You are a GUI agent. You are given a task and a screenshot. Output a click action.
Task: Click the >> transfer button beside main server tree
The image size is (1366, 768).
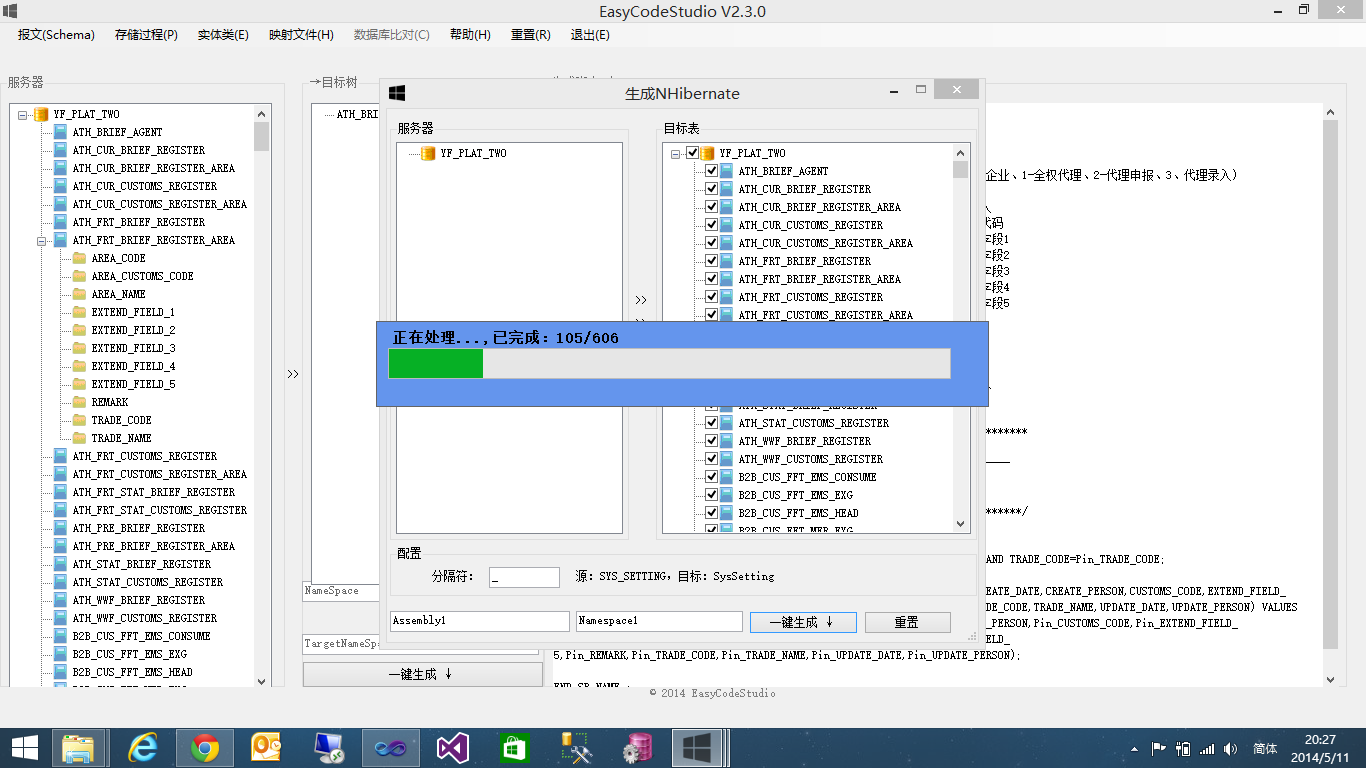pyautogui.click(x=293, y=374)
